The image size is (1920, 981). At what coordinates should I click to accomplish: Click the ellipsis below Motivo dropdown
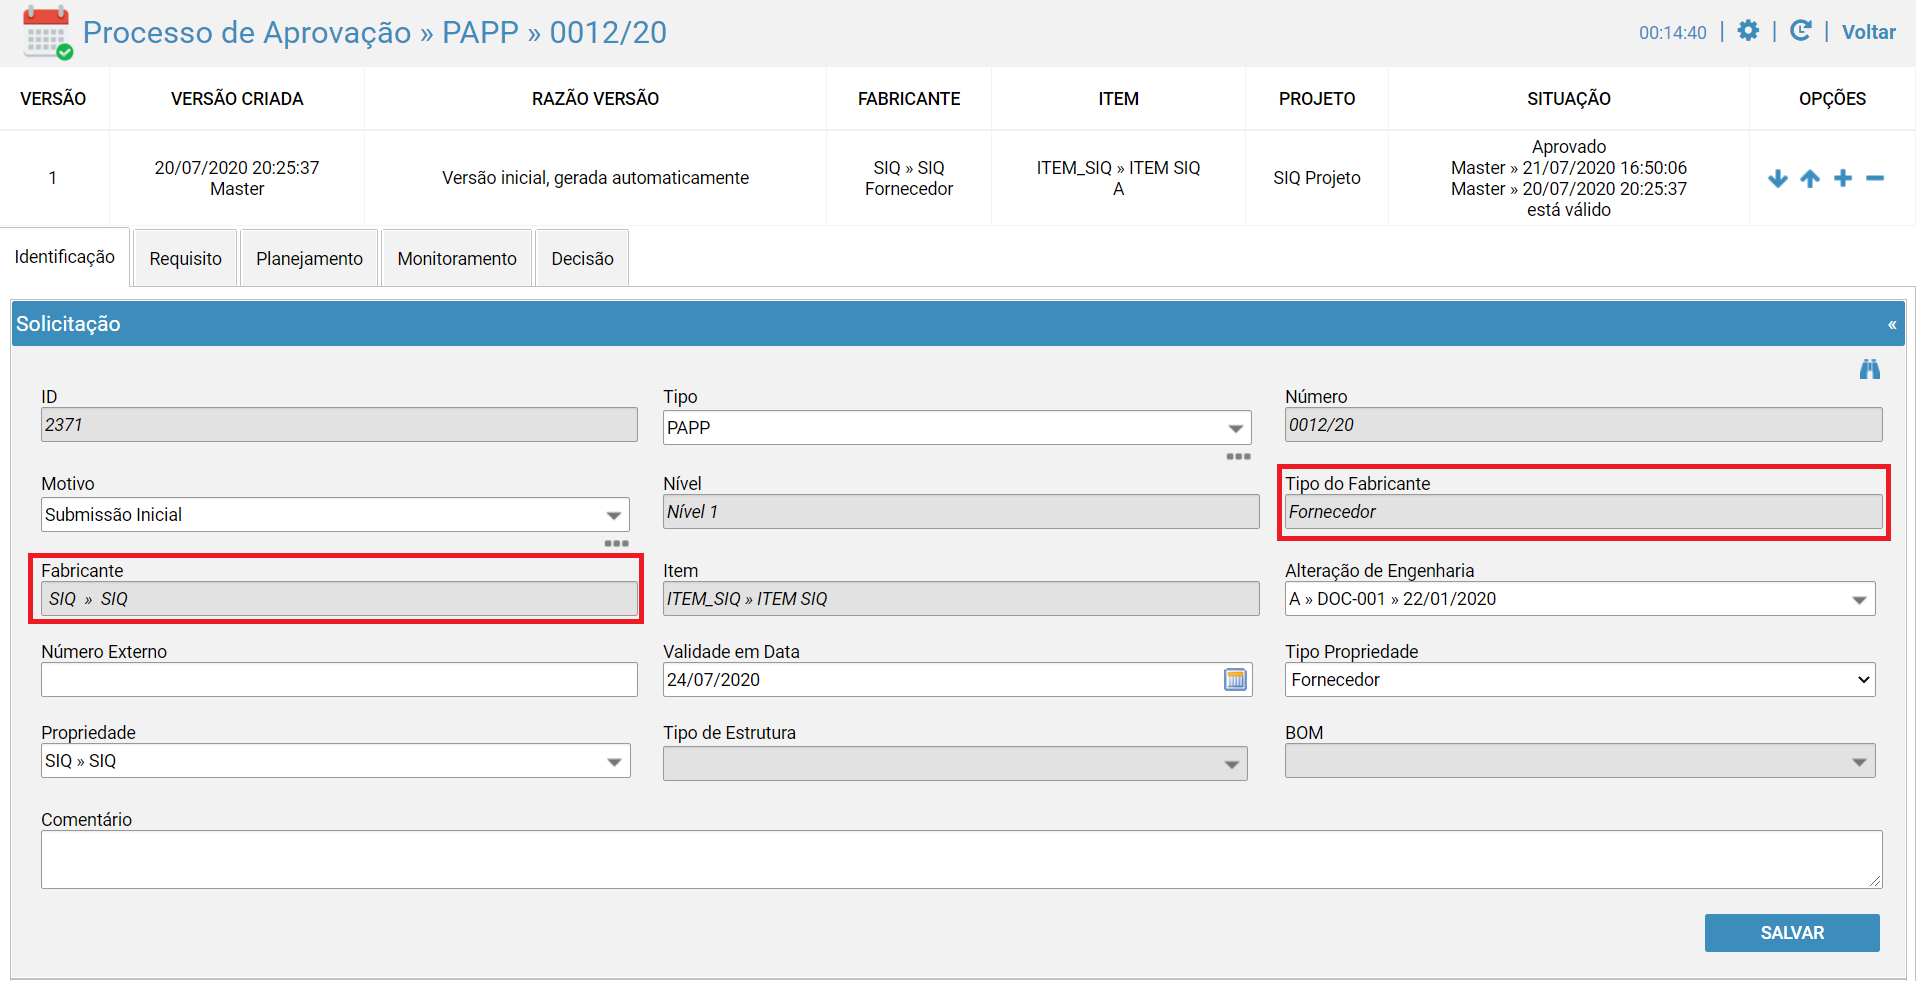tap(616, 543)
